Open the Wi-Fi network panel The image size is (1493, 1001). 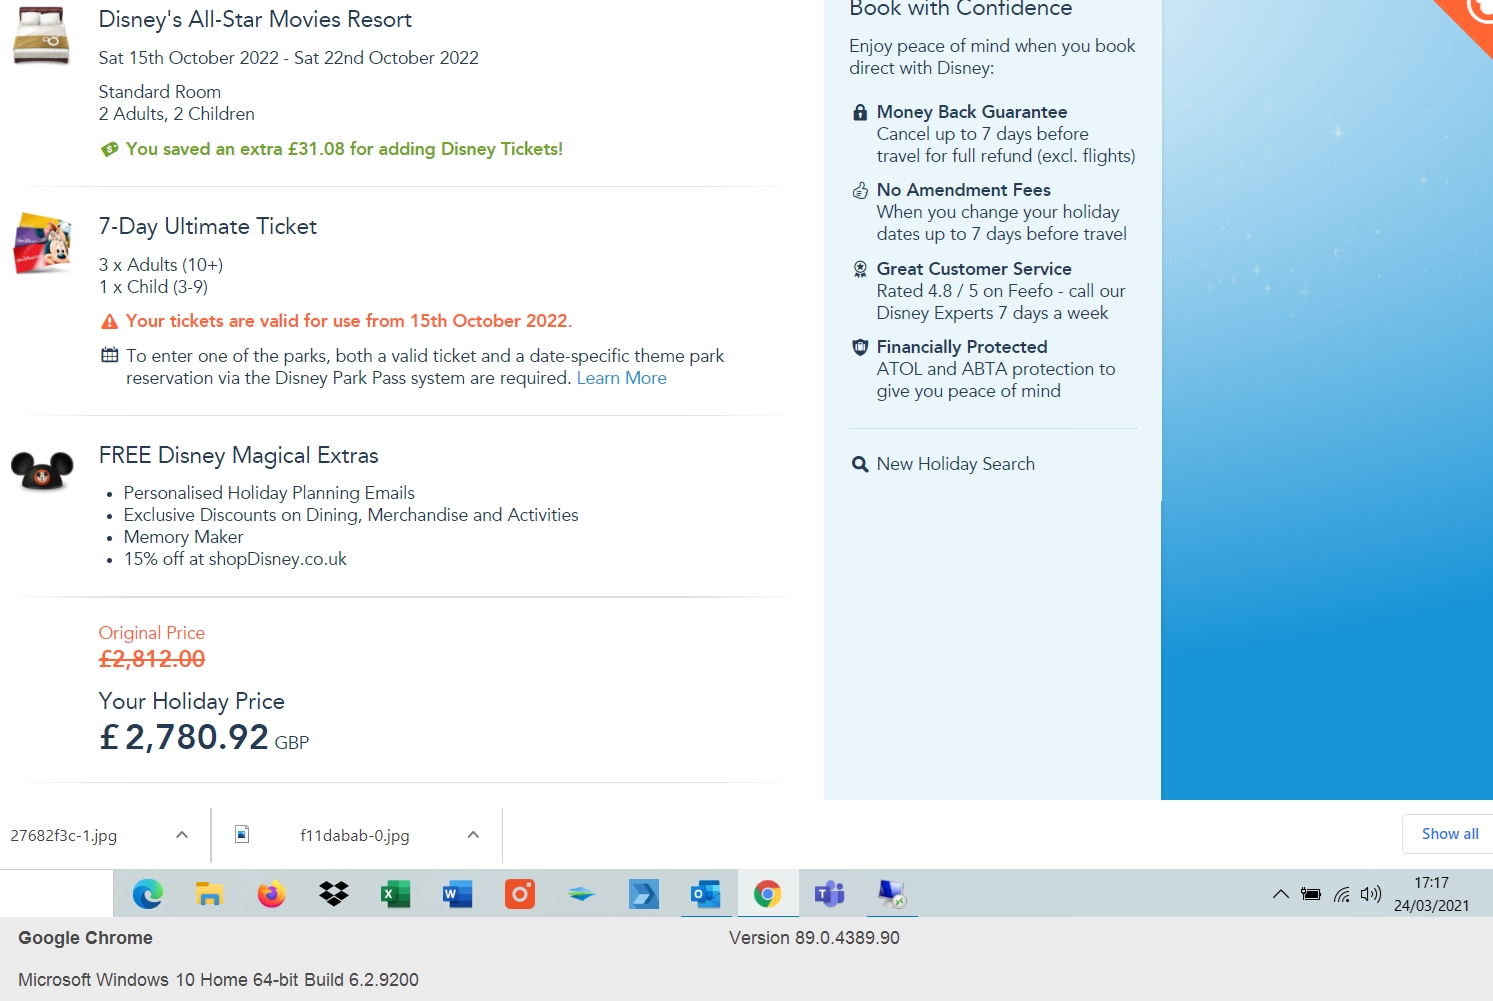[x=1342, y=894]
